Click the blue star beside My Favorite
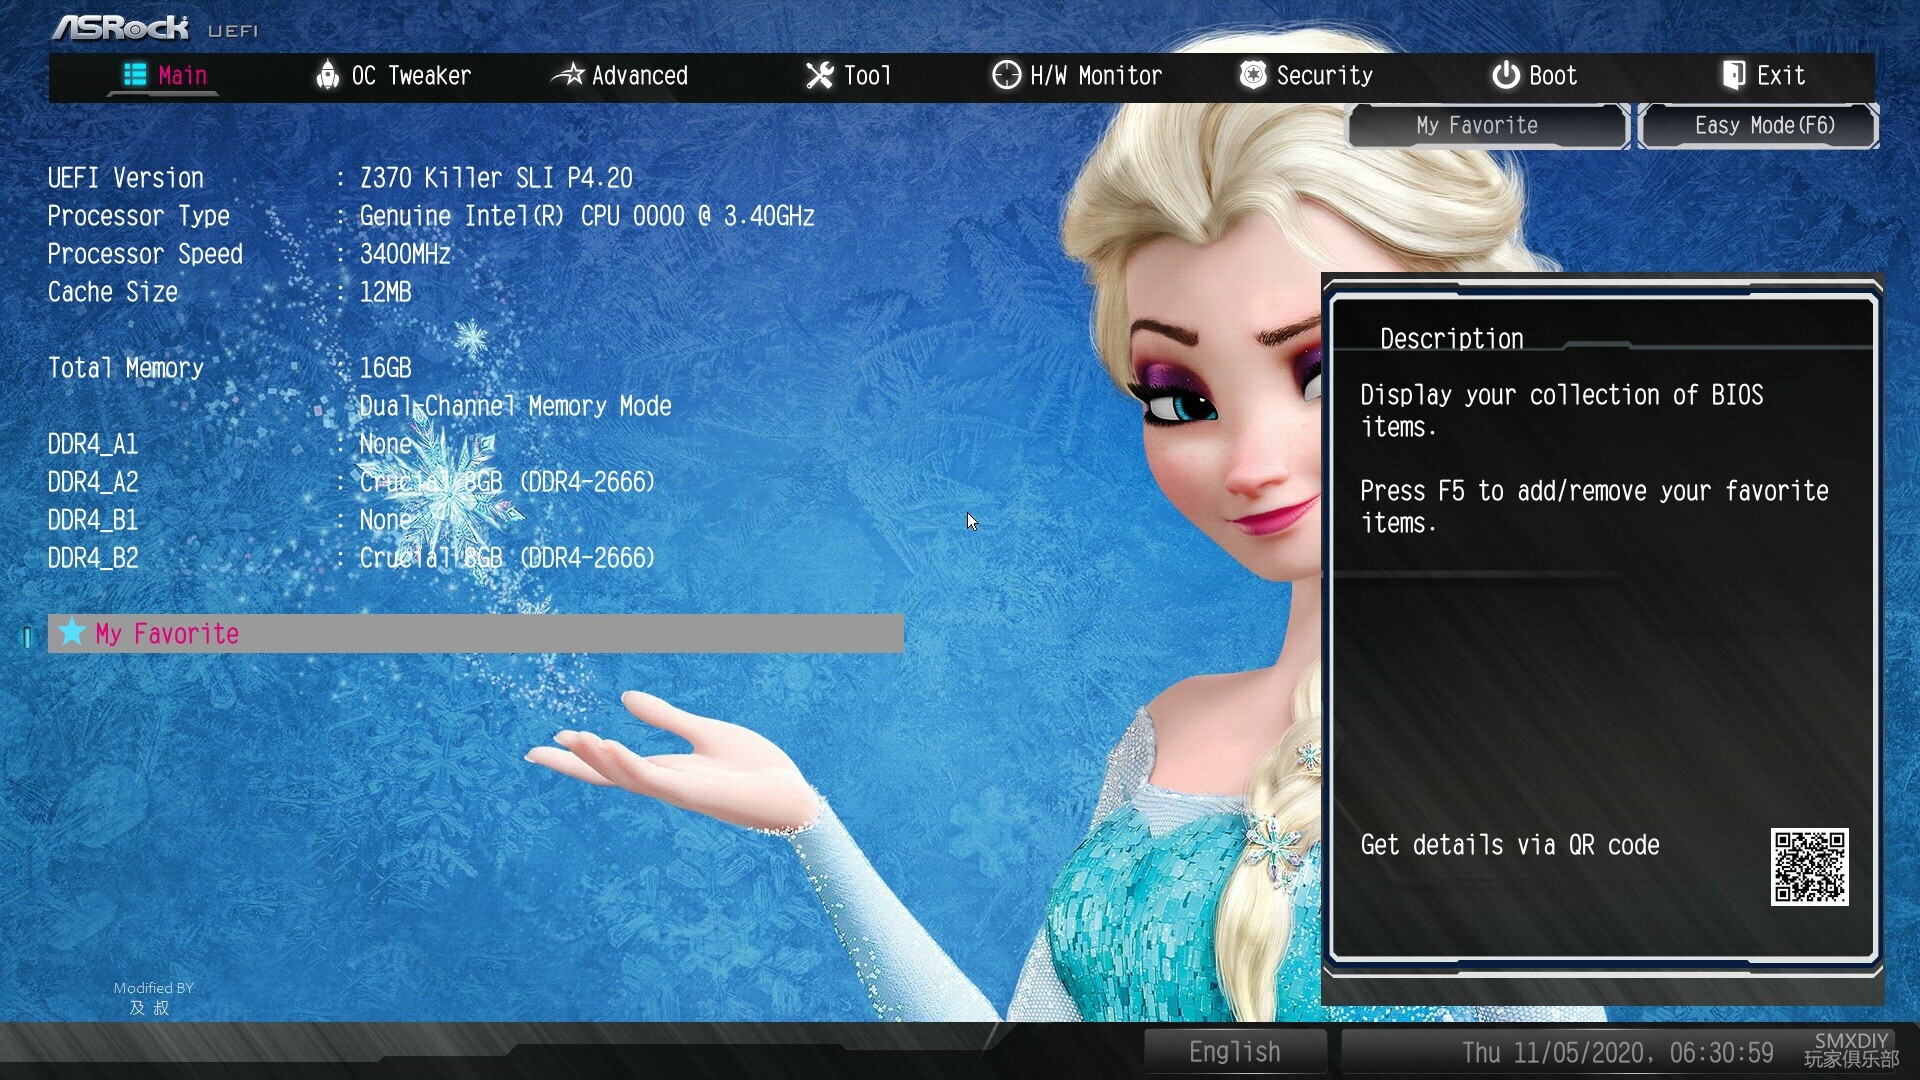This screenshot has width=1920, height=1080. pos(71,632)
